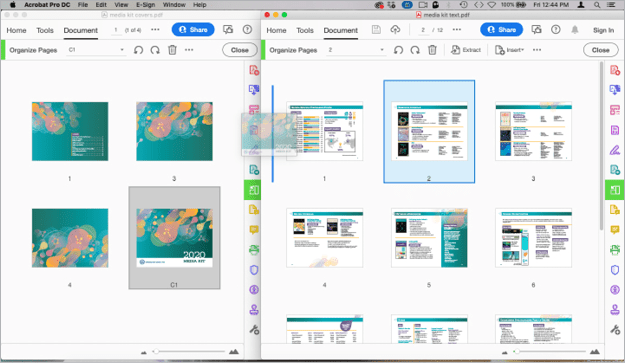
Task: Open red Create PDF tool in covers window rail
Action: 254,70
